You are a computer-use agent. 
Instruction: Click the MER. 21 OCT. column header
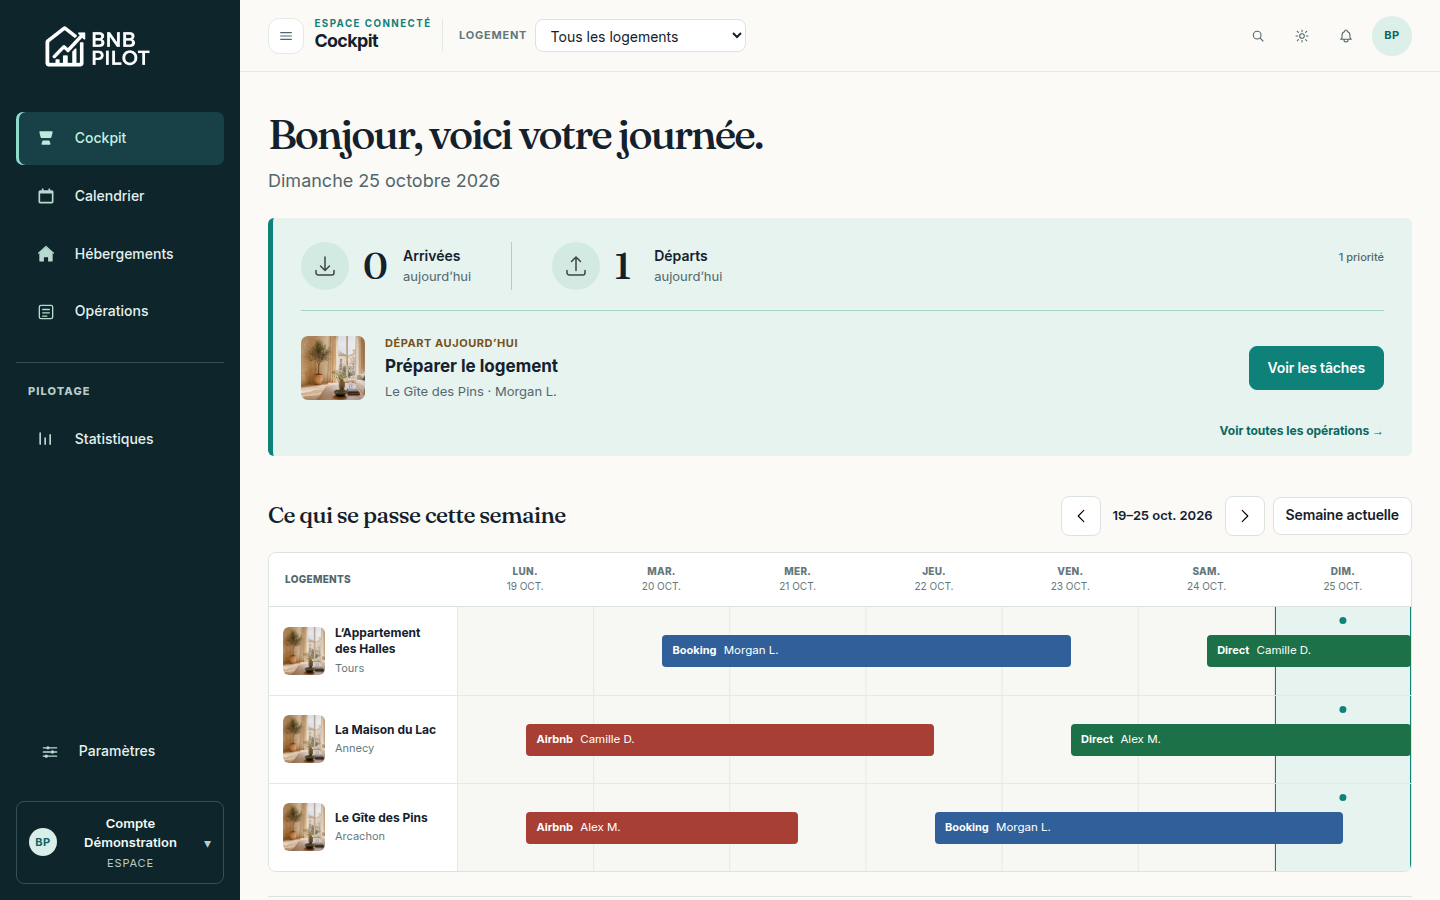[797, 579]
